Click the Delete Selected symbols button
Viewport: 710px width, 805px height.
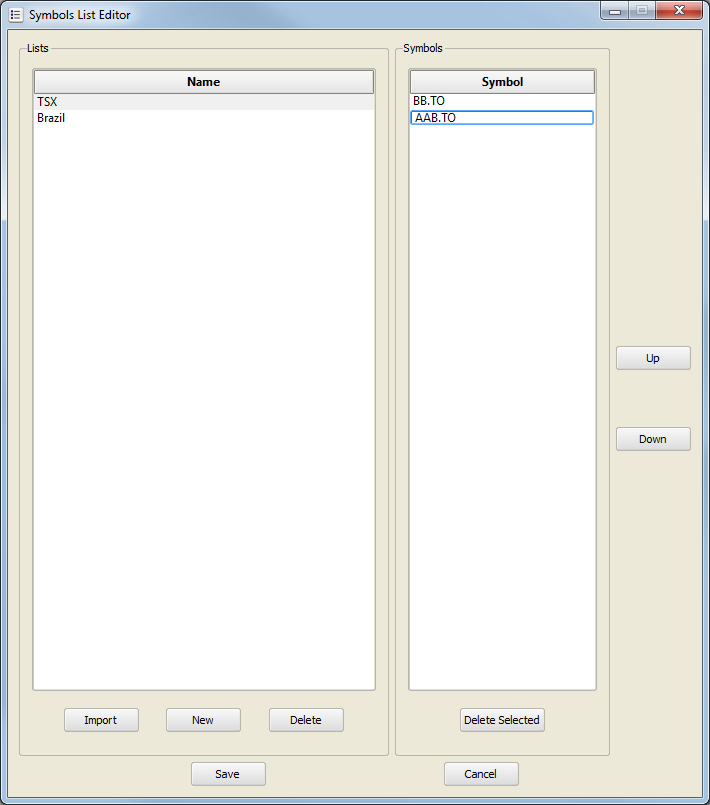click(502, 720)
